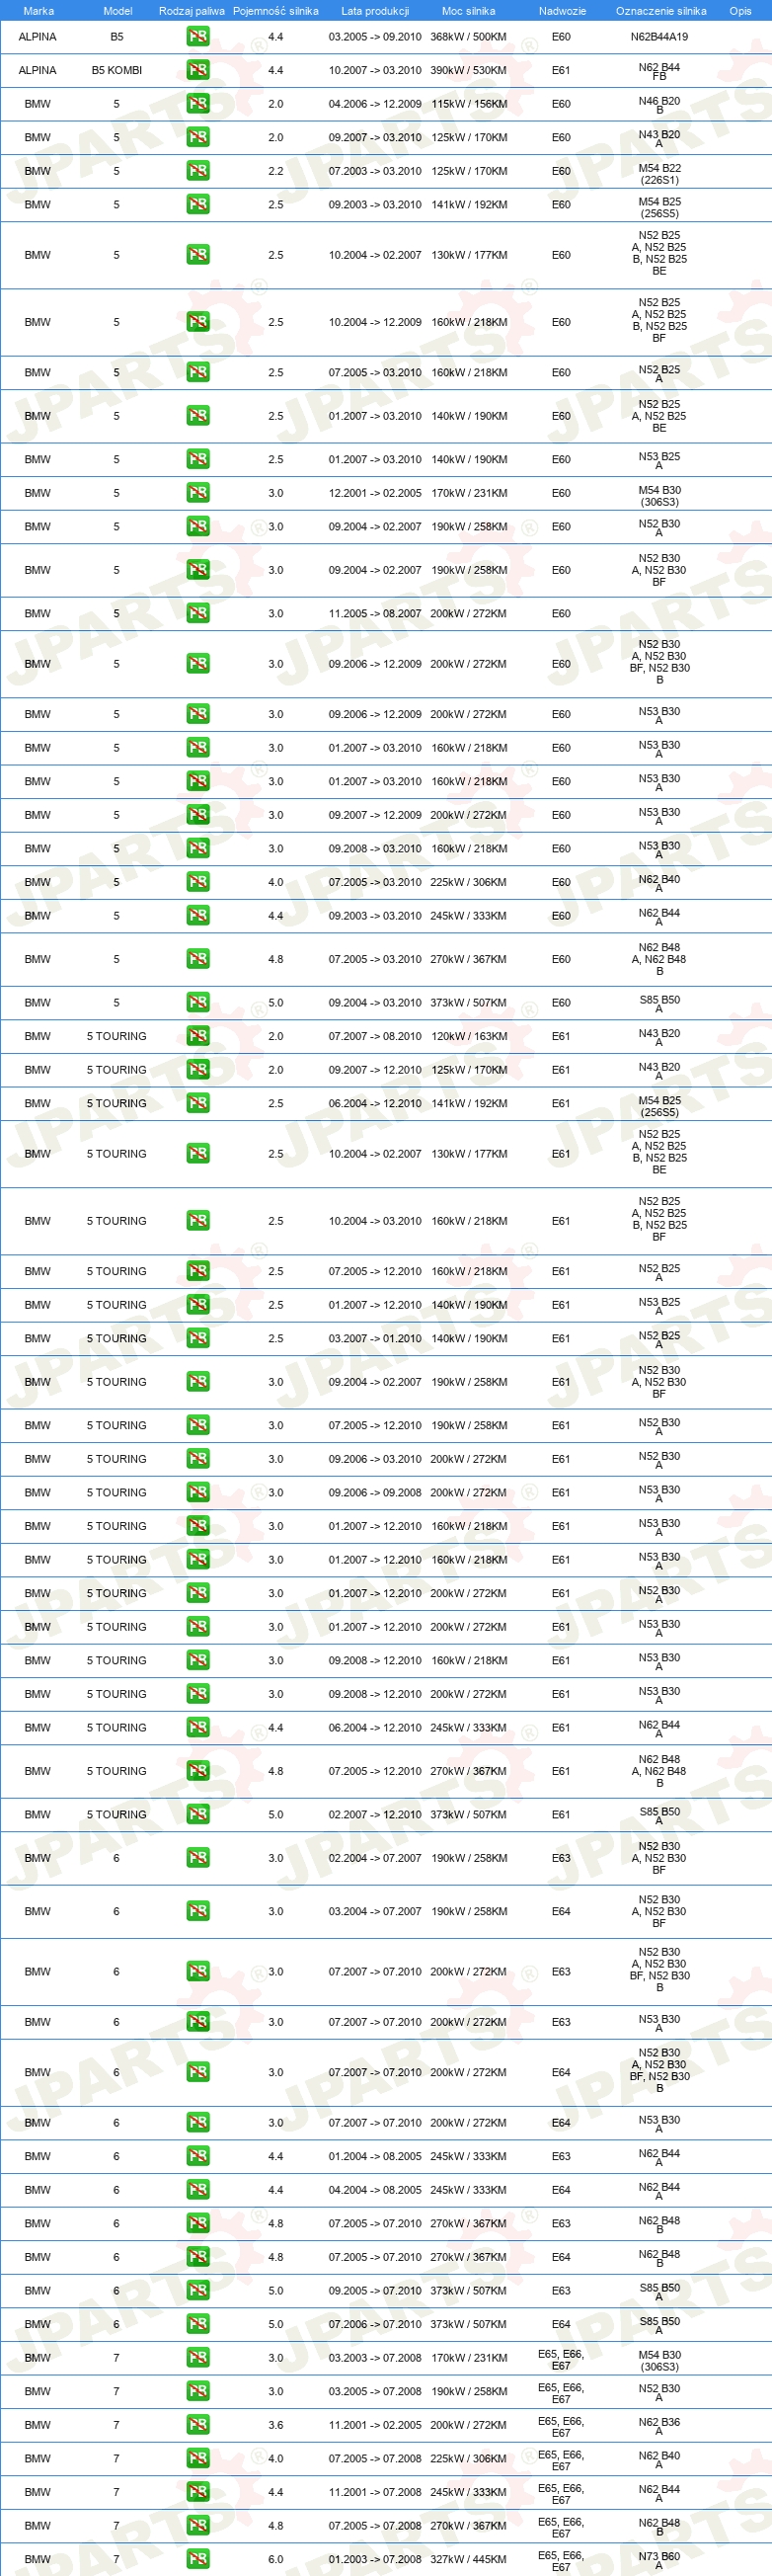
Task: Click the fuel icon in the 09.2006 -> 09.2008 row
Action: 198,1492
